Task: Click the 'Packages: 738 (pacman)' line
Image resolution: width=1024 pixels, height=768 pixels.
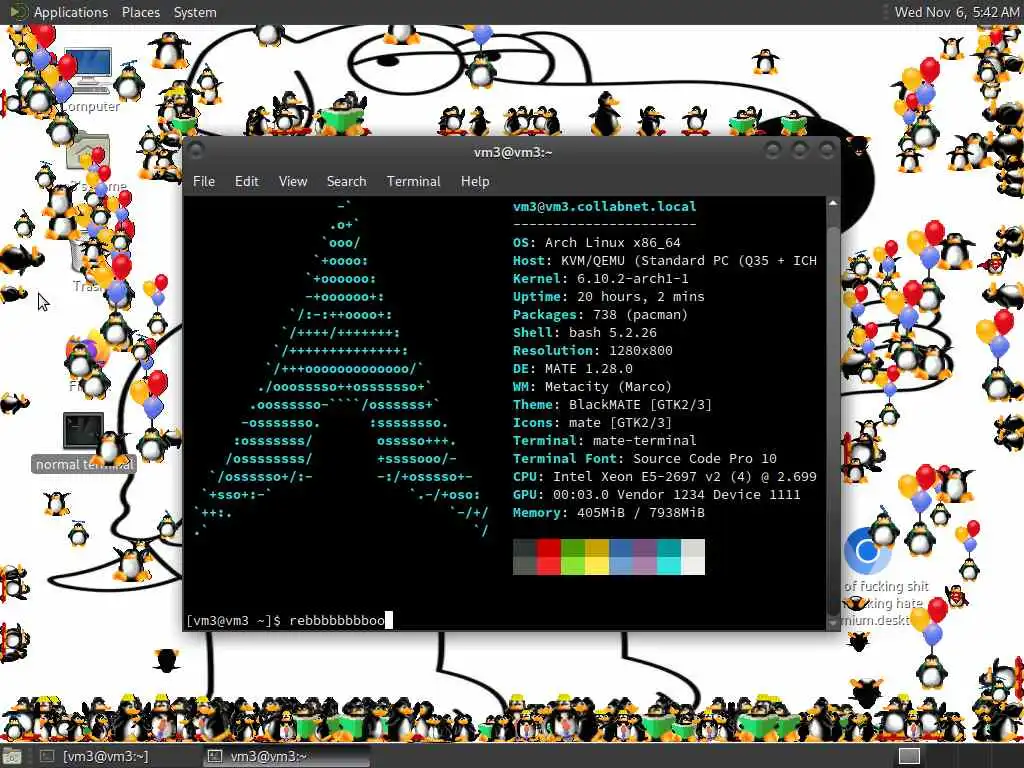Action: point(600,315)
